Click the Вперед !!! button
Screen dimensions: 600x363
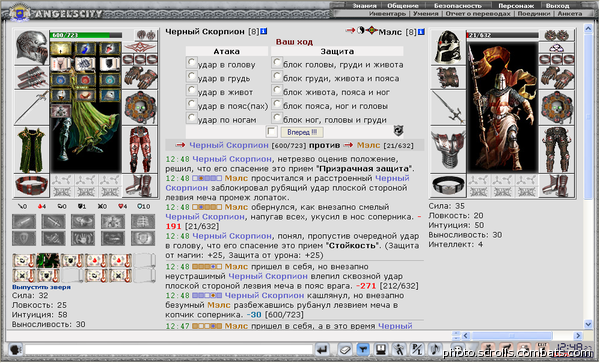tap(302, 132)
